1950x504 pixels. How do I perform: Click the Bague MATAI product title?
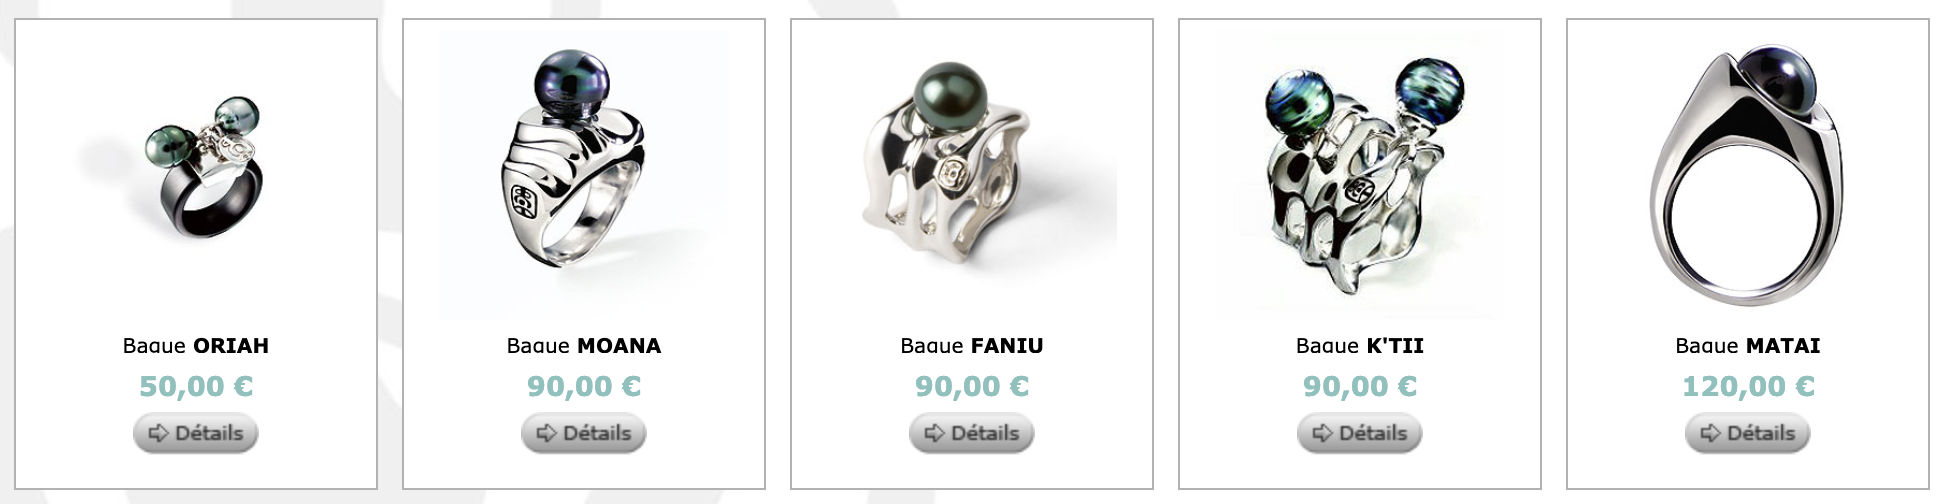(1748, 346)
